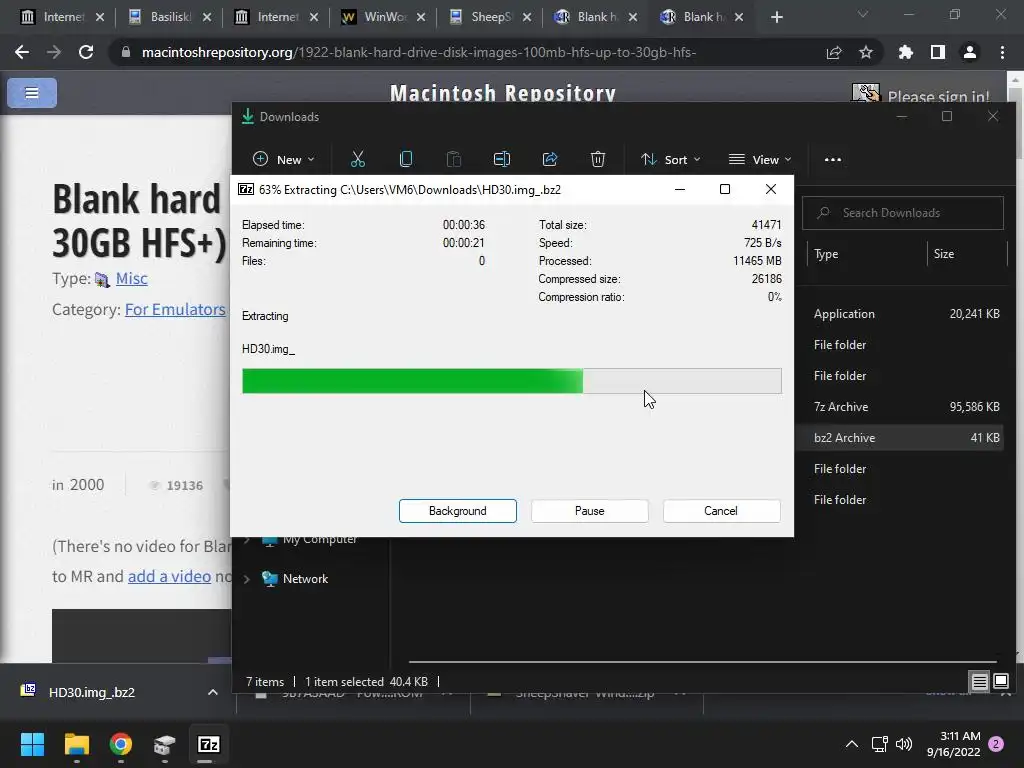
Task: Click the Type column header
Action: 826,254
